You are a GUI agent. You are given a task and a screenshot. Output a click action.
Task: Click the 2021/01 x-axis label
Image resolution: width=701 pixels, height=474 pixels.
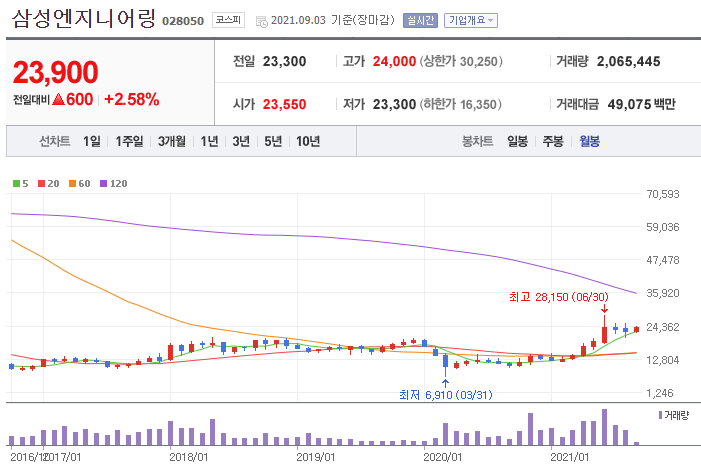pyautogui.click(x=570, y=457)
